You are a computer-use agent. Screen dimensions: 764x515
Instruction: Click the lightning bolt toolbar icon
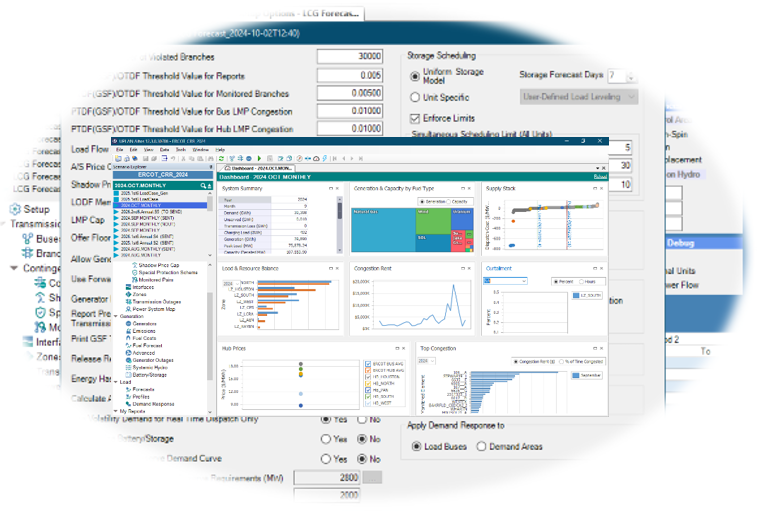point(325,158)
